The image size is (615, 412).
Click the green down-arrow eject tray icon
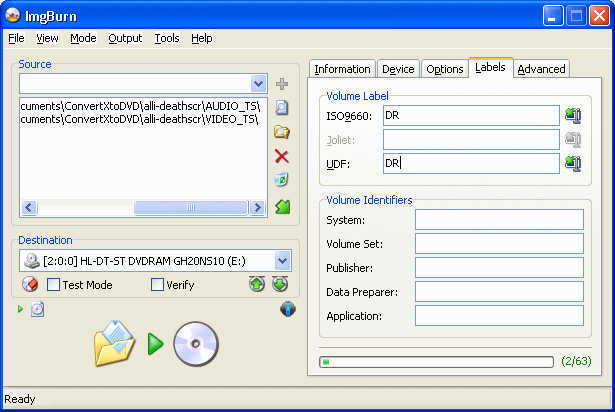280,284
